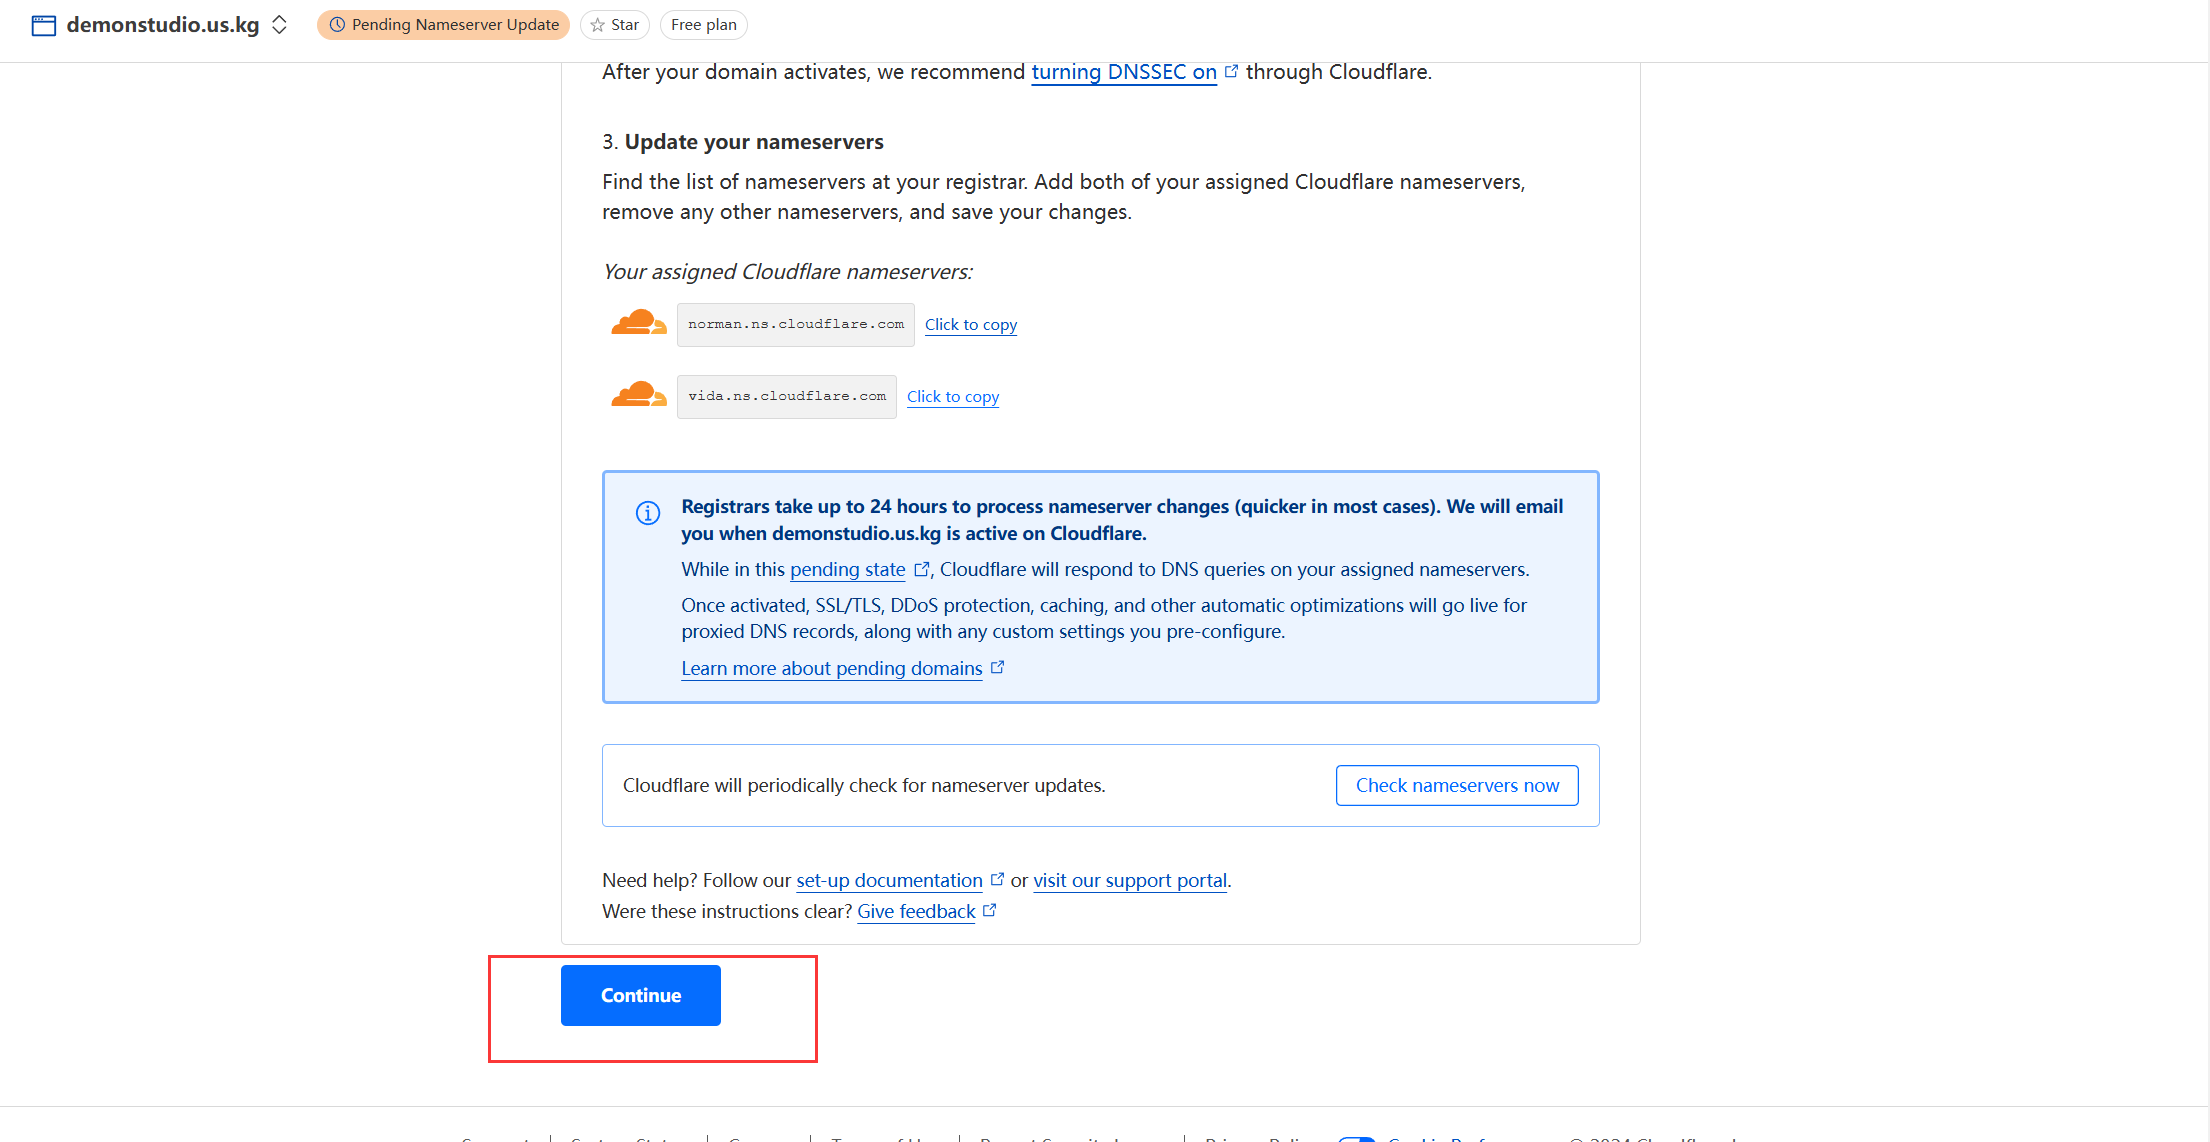This screenshot has height=1142, width=2210.
Task: Open the turning DNSSEC on link
Action: tap(1123, 72)
